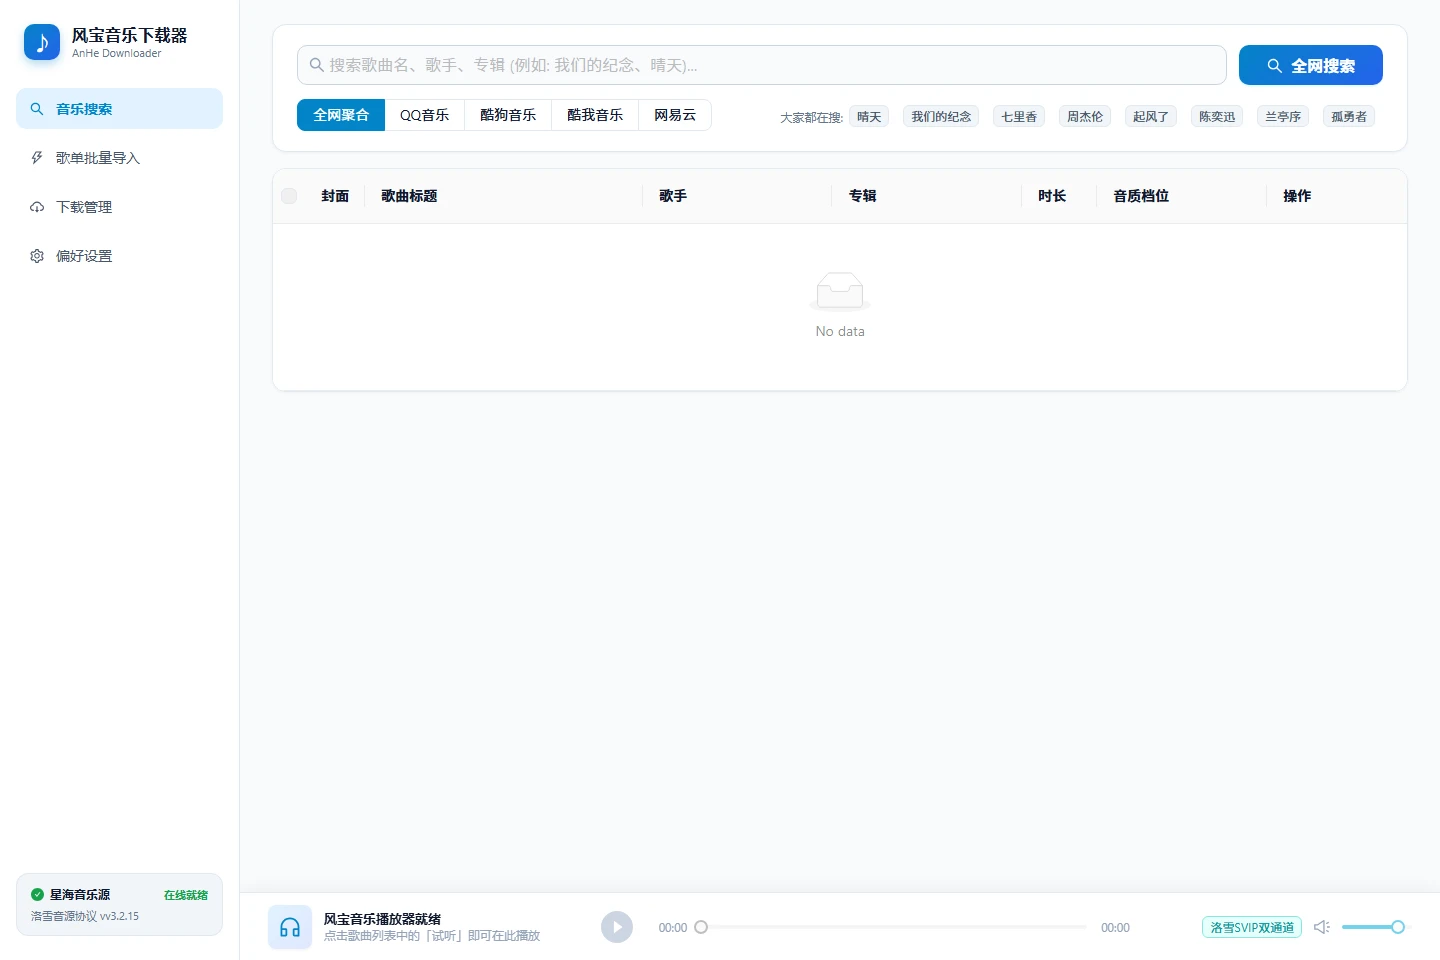This screenshot has width=1440, height=960.
Task: Click the play button in player bar
Action: pos(617,927)
